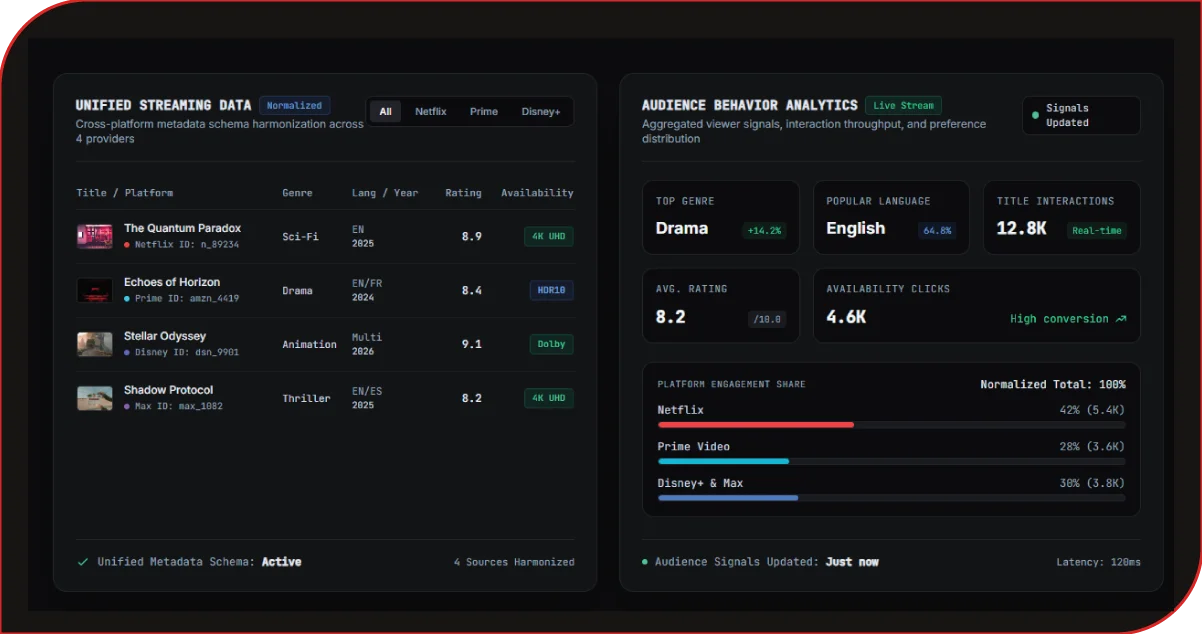The height and width of the screenshot is (634, 1202).
Task: Click the 4K UHD badge for Quantum Paradox
Action: [549, 237]
